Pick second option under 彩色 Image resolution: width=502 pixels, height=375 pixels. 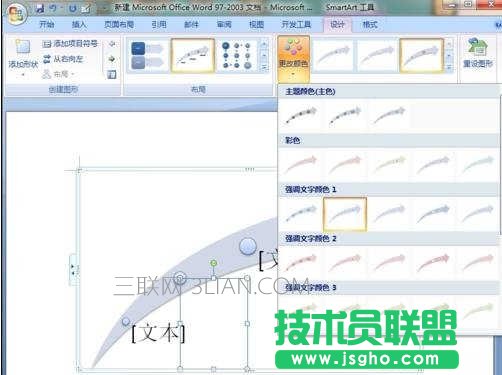click(x=345, y=164)
